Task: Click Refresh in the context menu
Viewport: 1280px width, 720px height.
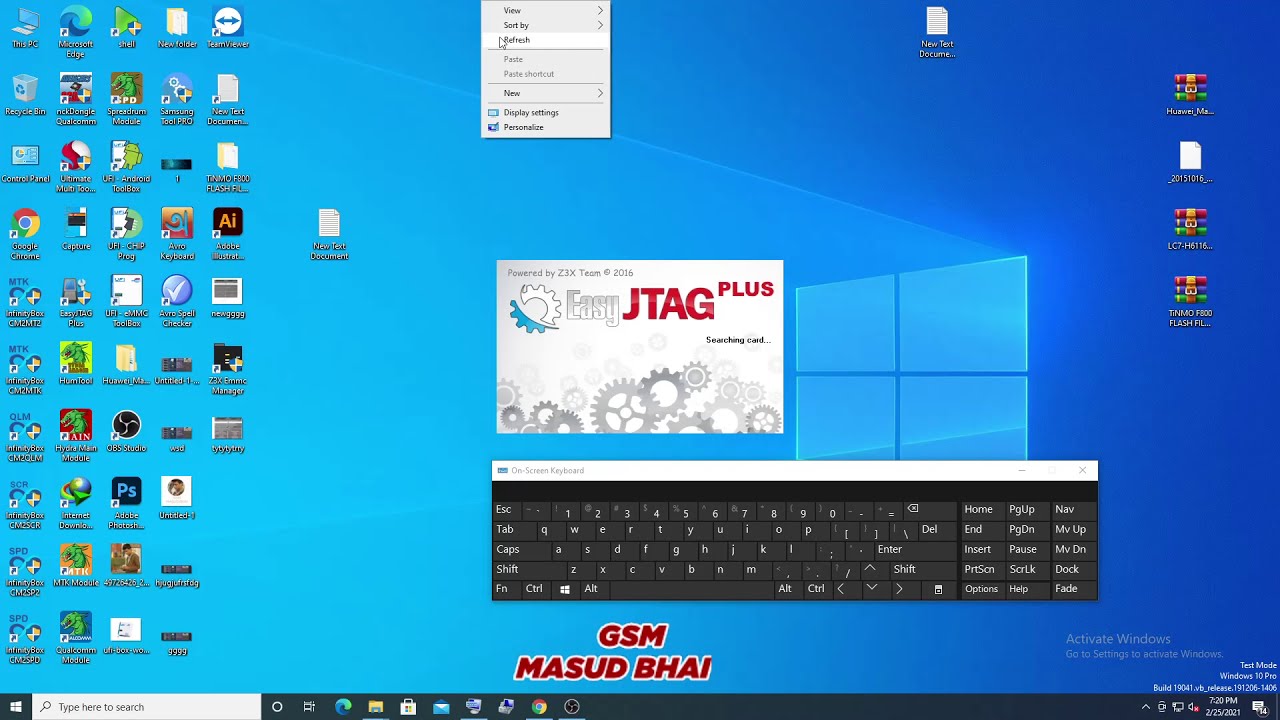Action: click(x=546, y=40)
